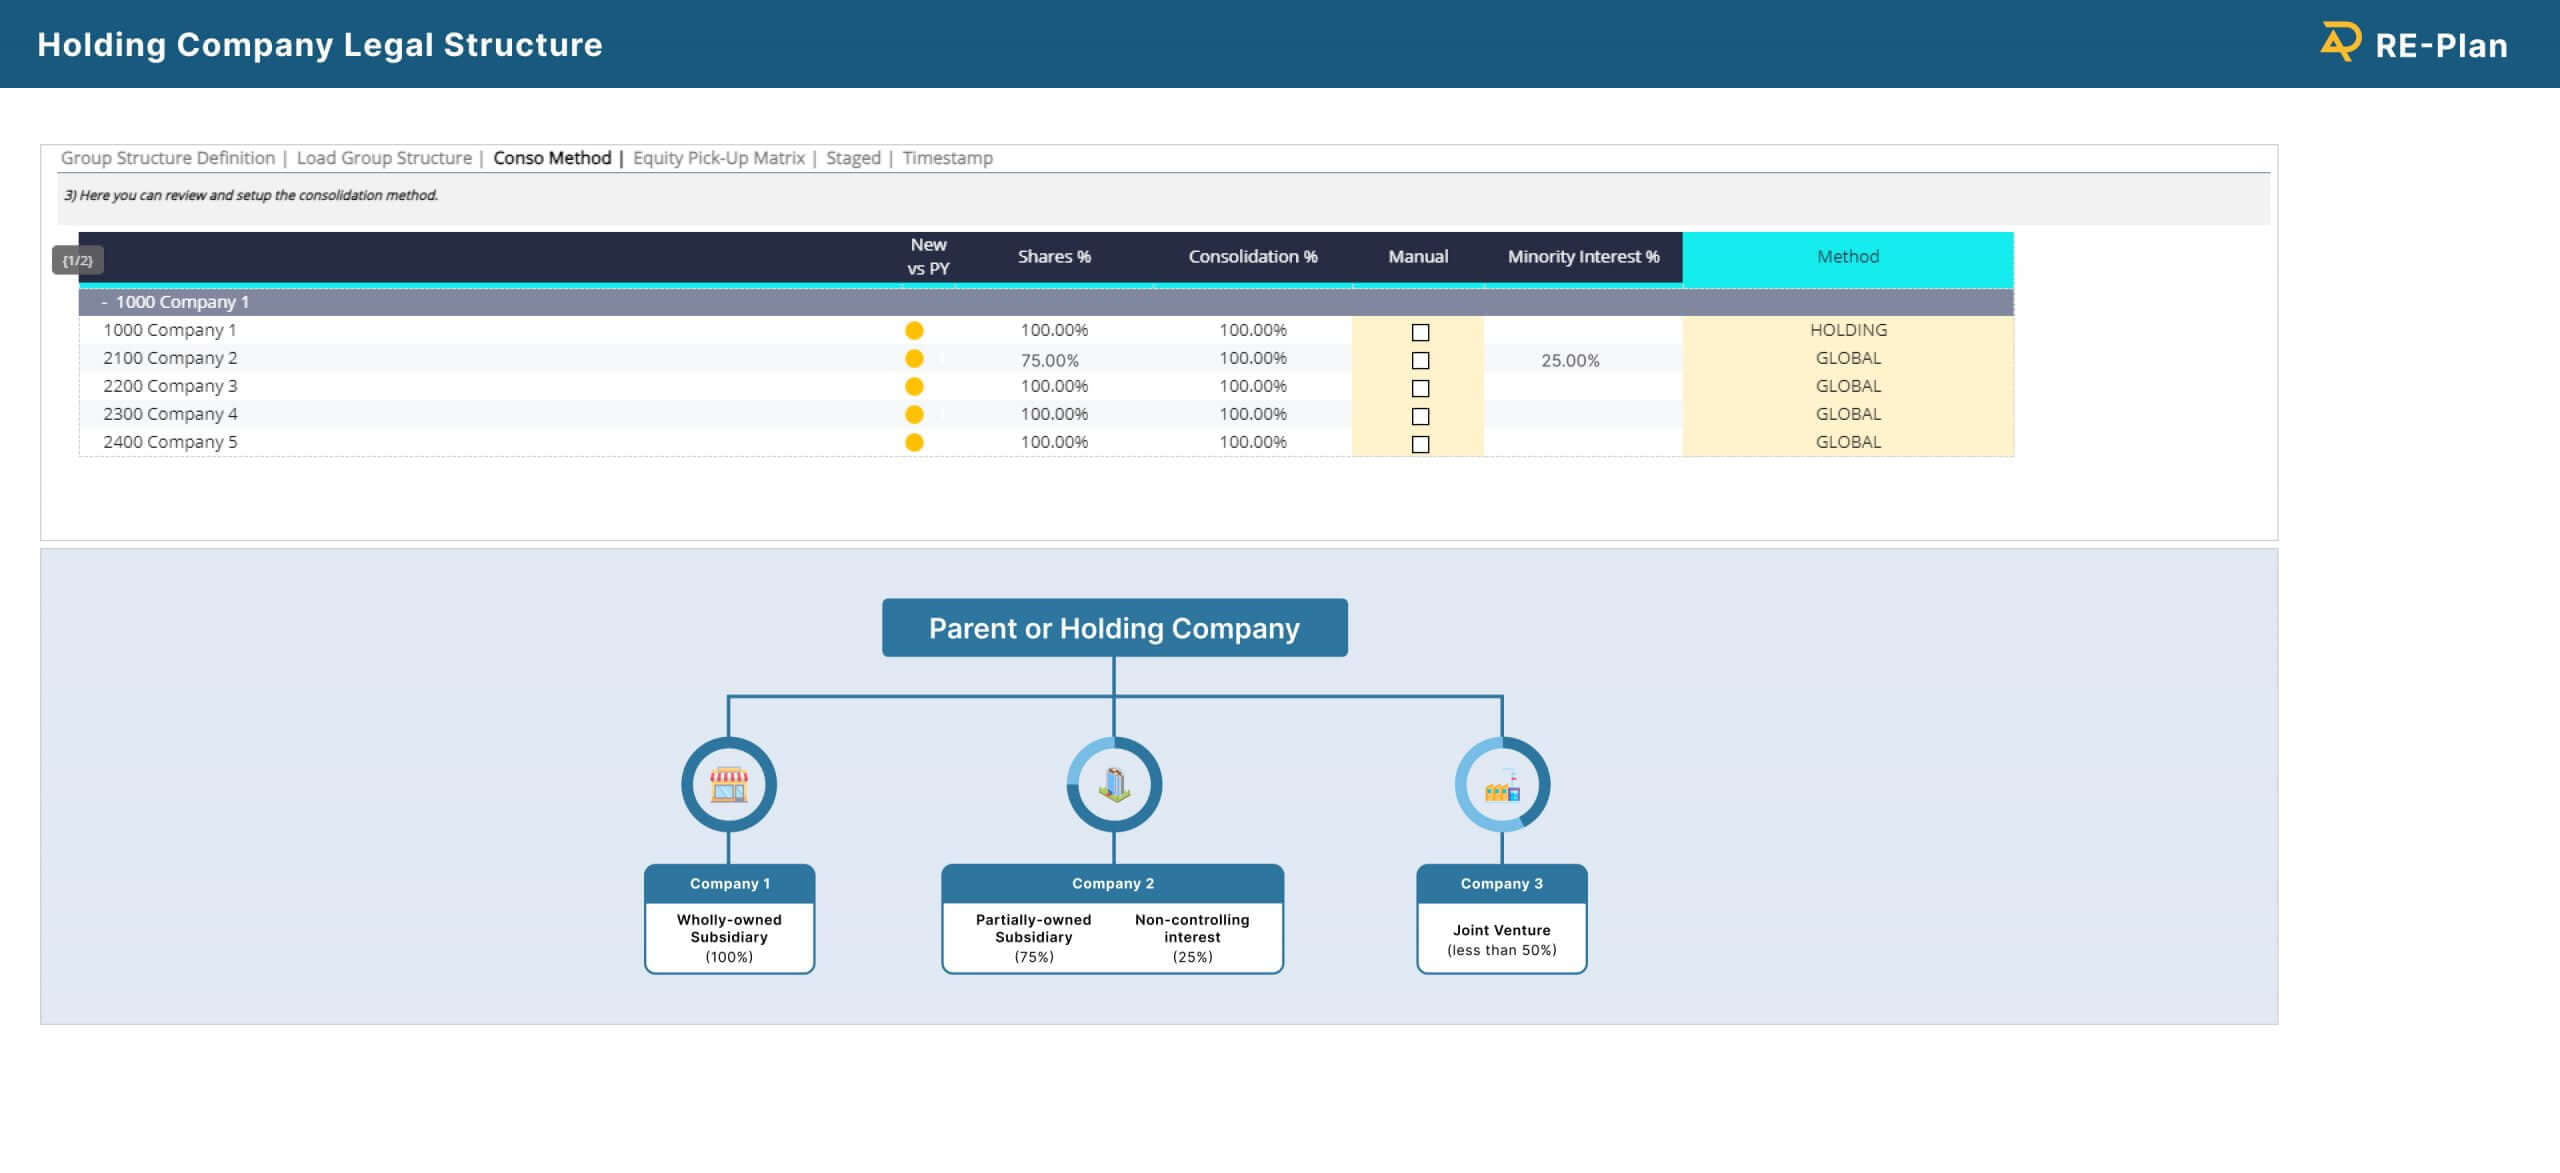2560x1173 pixels.
Task: Click yellow status dot for 1000 Company 1
Action: point(914,331)
